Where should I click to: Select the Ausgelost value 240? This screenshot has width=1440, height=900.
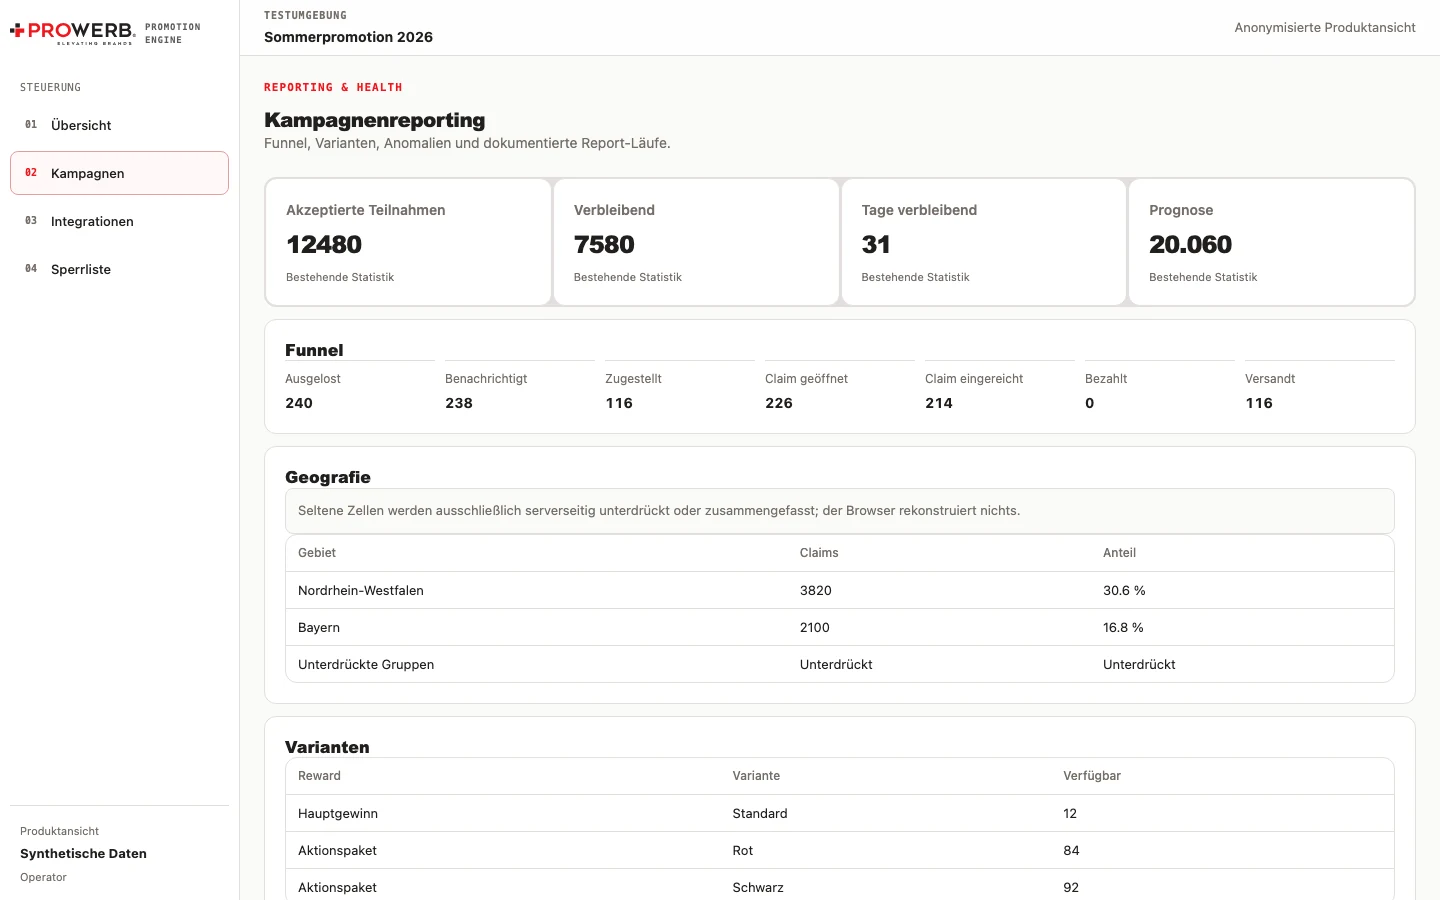click(299, 403)
